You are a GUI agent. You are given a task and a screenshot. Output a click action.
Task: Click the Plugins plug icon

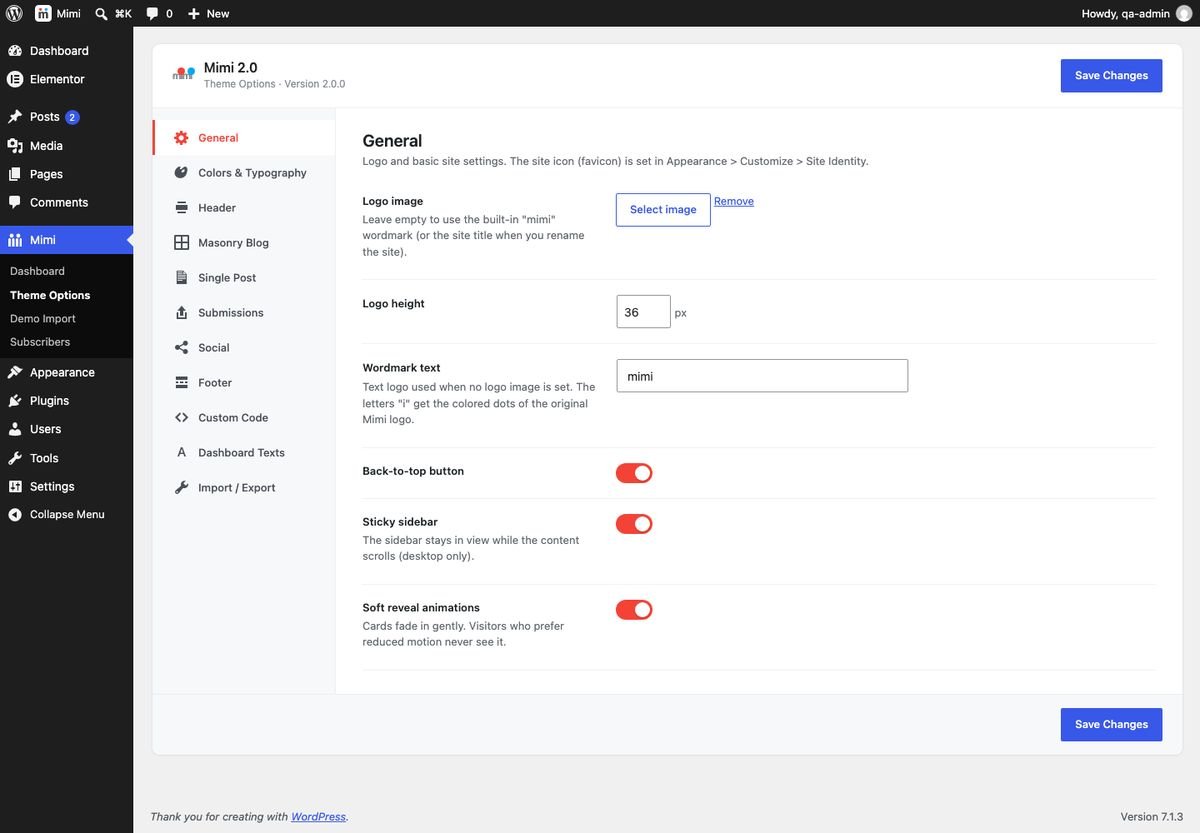(x=15, y=401)
